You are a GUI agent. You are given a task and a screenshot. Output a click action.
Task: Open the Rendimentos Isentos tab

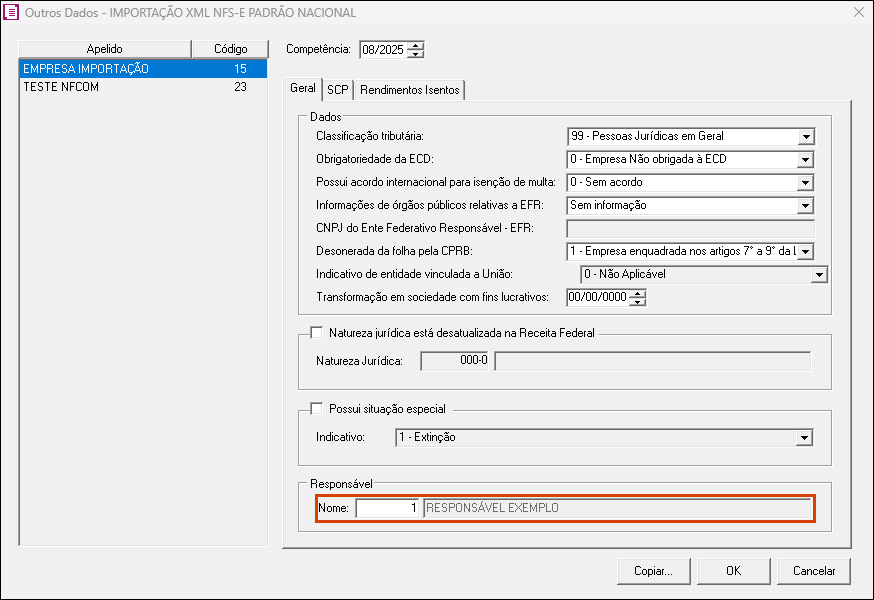(410, 90)
